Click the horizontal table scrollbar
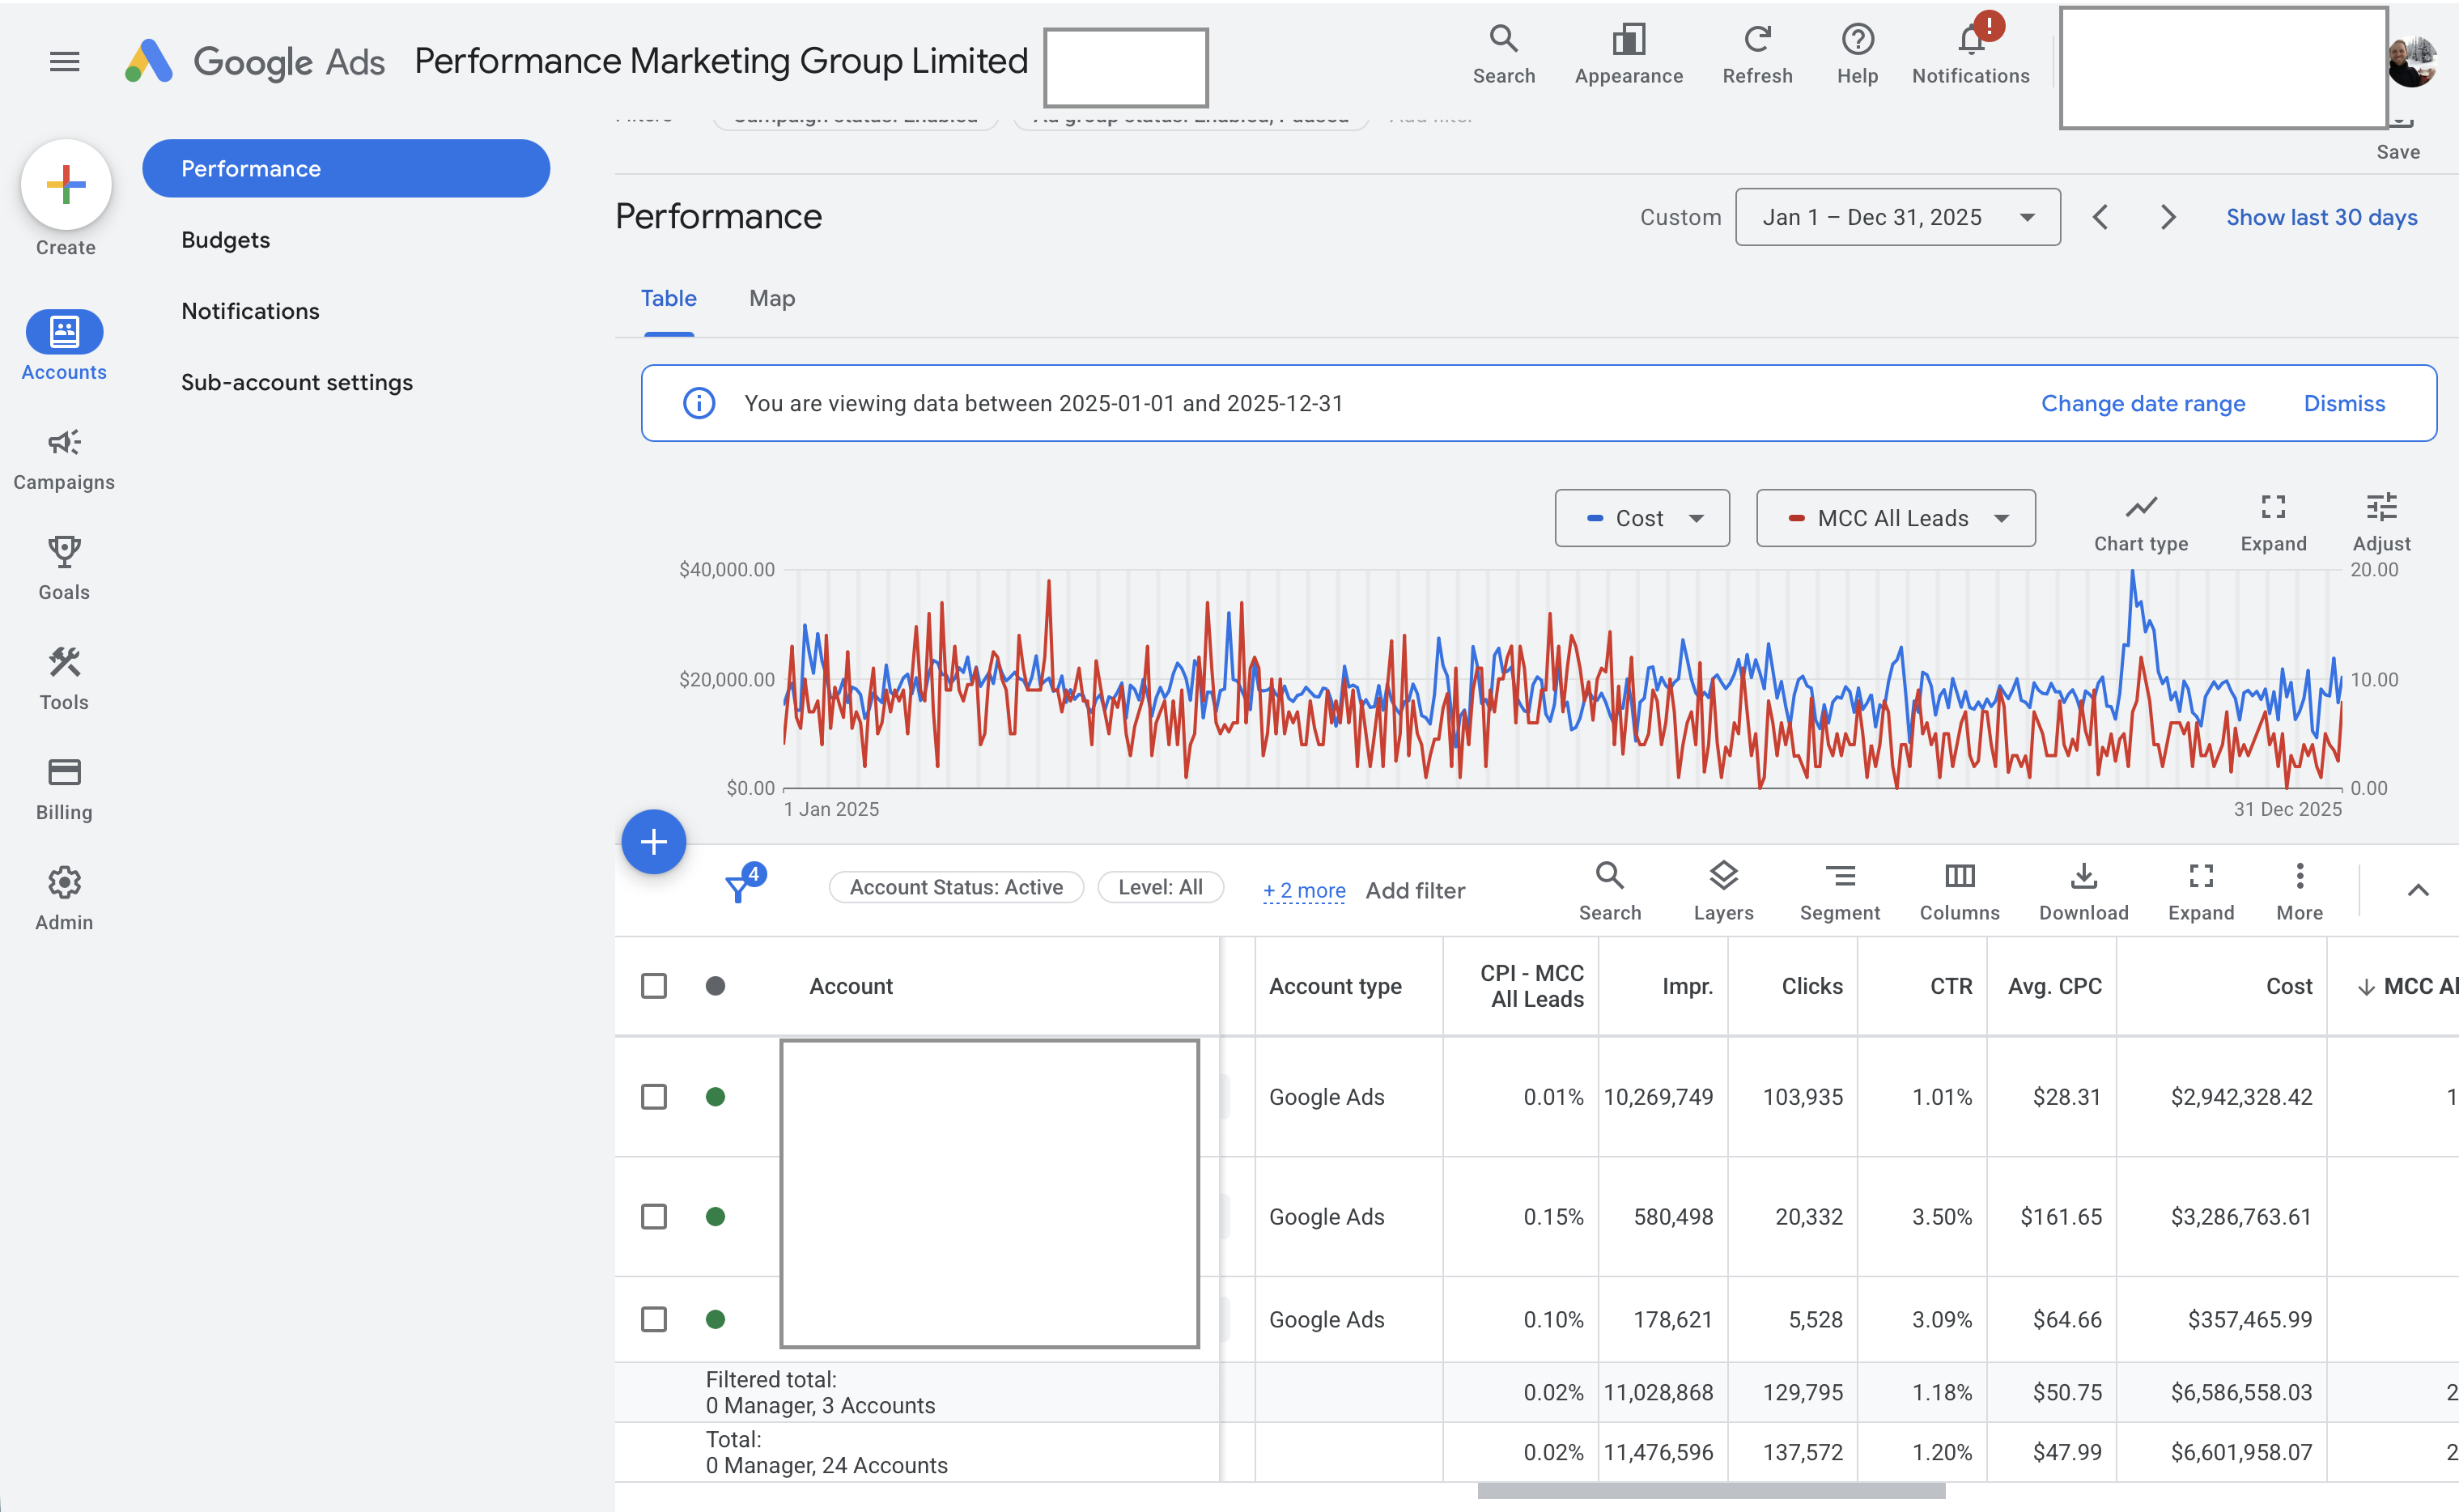Screen dimensions: 2459x1512 pos(1711,1491)
